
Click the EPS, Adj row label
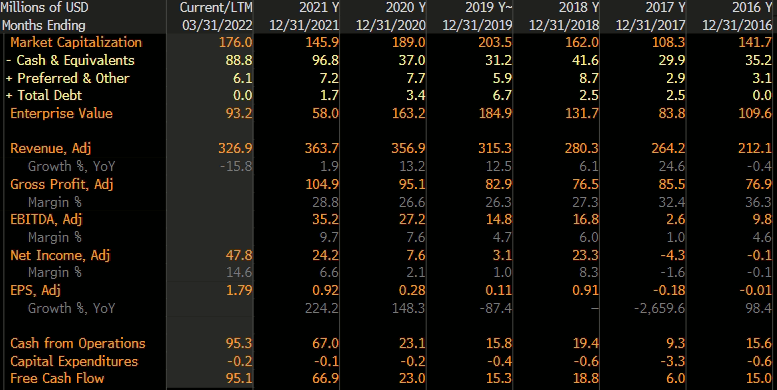[35, 290]
